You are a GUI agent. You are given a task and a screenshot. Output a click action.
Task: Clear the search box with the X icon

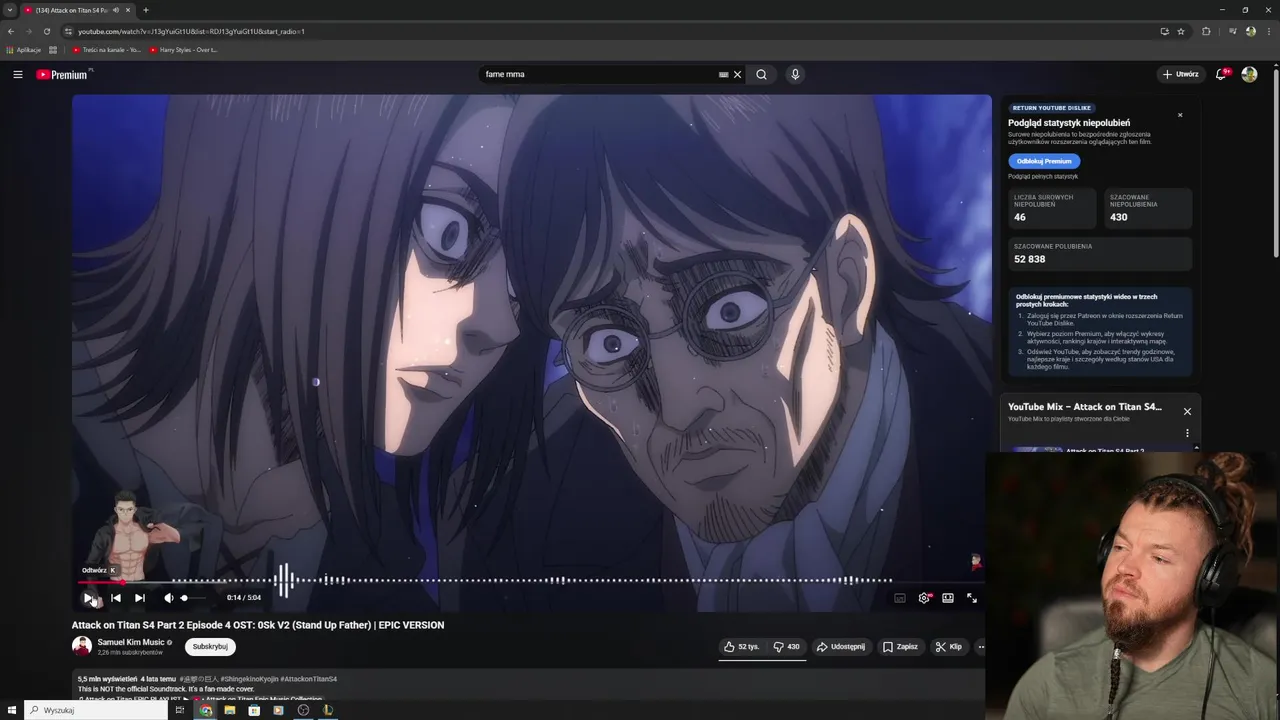[x=738, y=74]
